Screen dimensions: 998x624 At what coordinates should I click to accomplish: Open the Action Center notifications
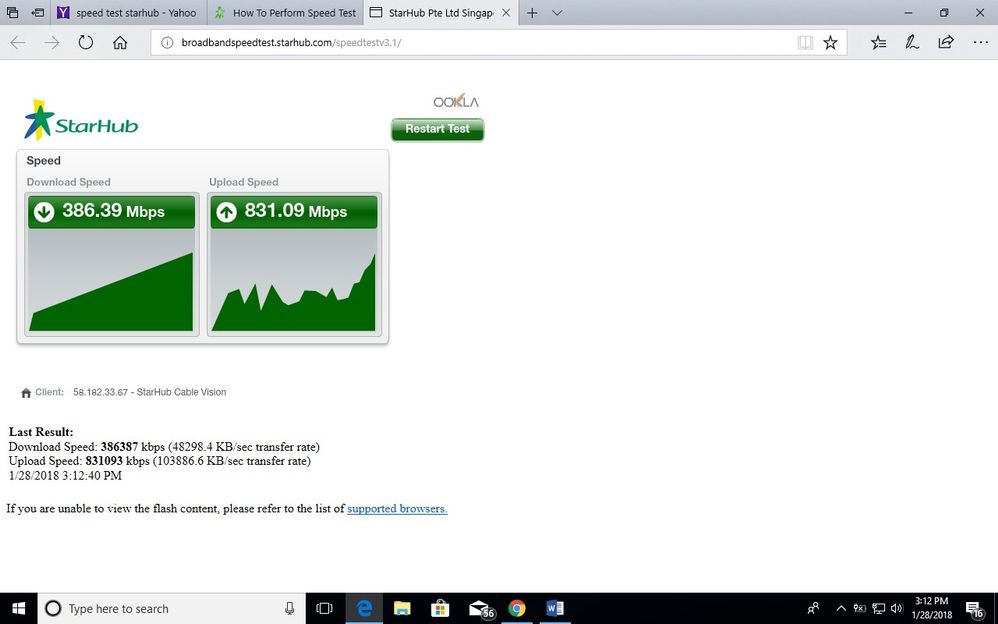click(974, 609)
